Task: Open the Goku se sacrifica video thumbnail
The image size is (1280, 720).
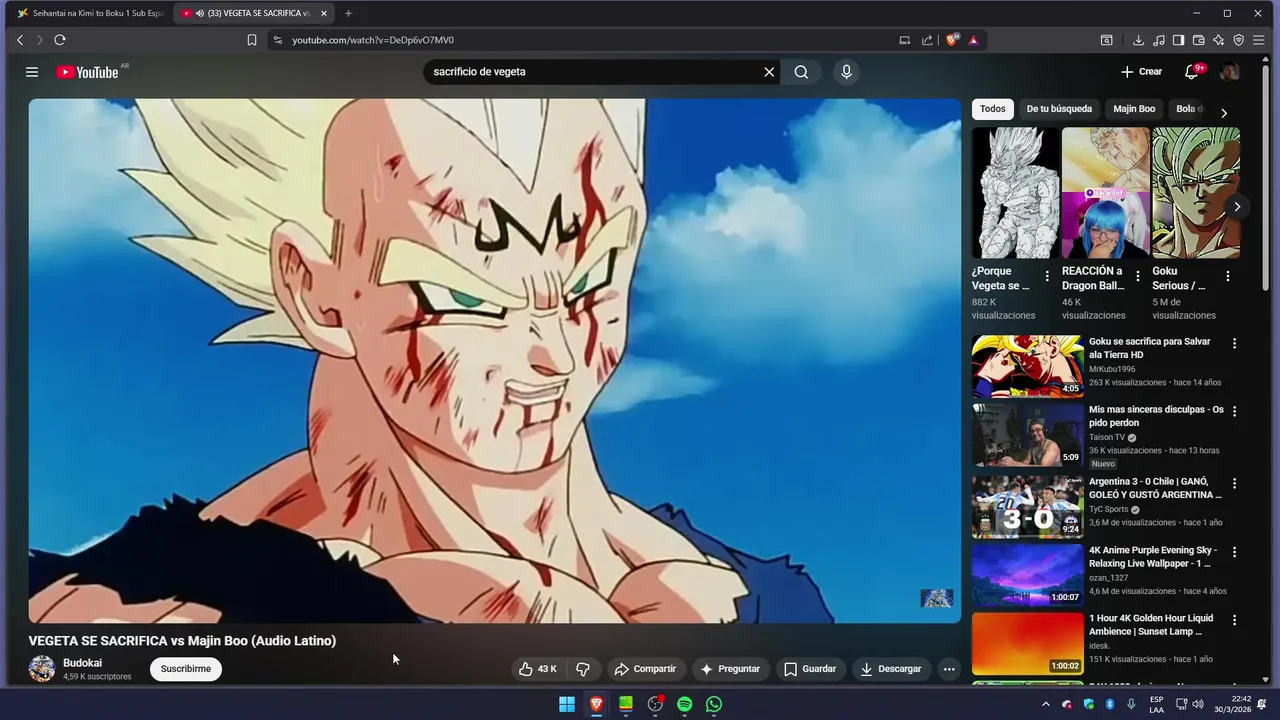Action: tap(1027, 366)
